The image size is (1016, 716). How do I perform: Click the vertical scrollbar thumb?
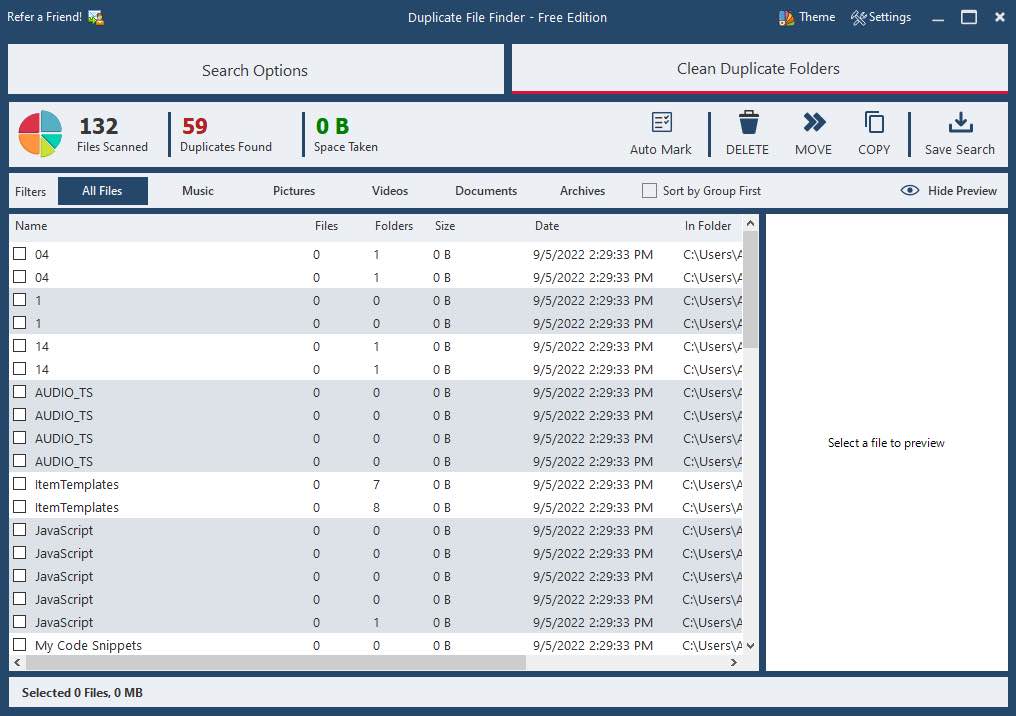coord(750,289)
